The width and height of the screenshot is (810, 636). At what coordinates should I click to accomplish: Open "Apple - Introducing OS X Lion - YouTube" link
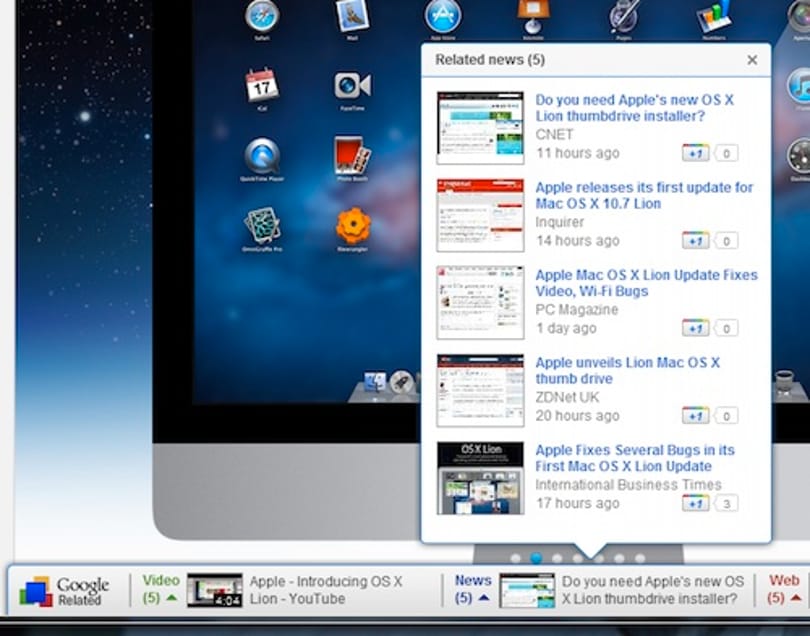click(326, 590)
